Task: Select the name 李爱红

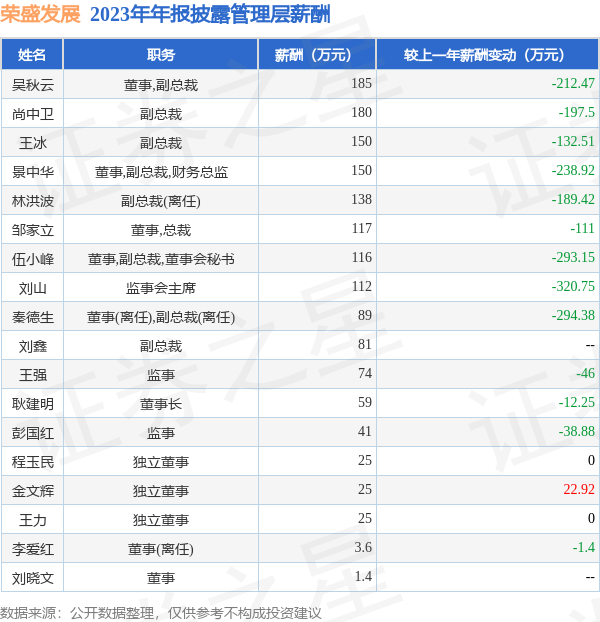Action: (x=33, y=549)
